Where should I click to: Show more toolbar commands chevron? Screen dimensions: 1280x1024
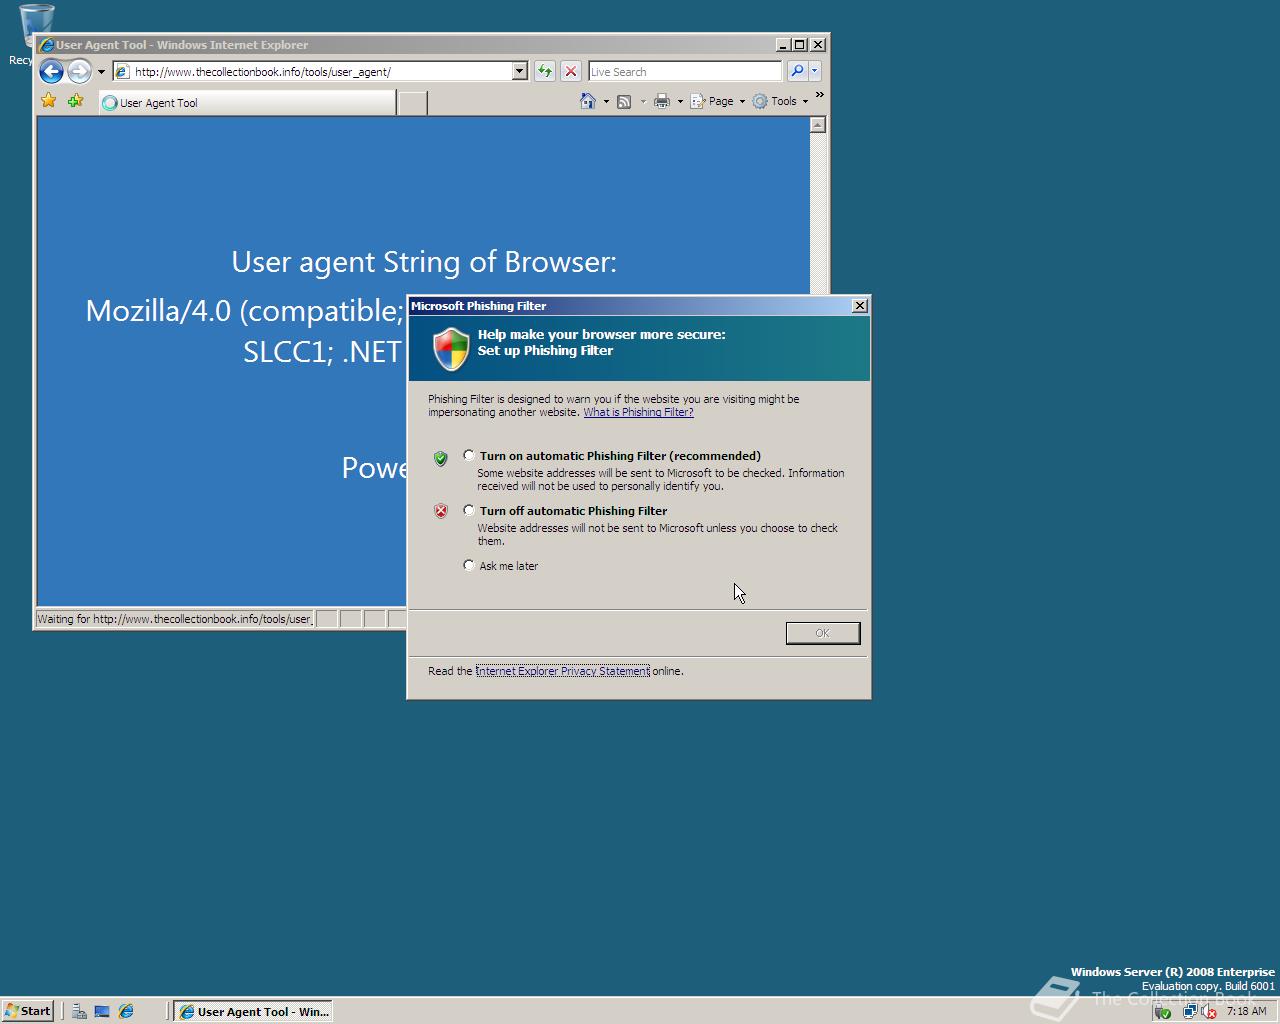(x=820, y=96)
